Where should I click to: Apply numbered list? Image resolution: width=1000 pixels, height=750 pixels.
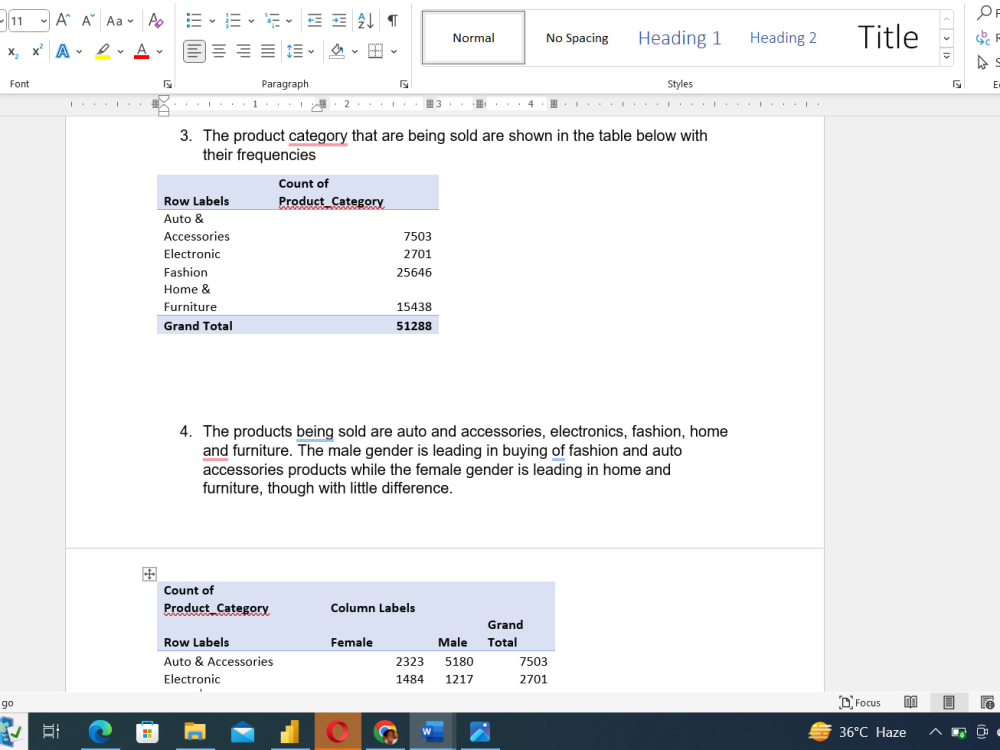(233, 20)
